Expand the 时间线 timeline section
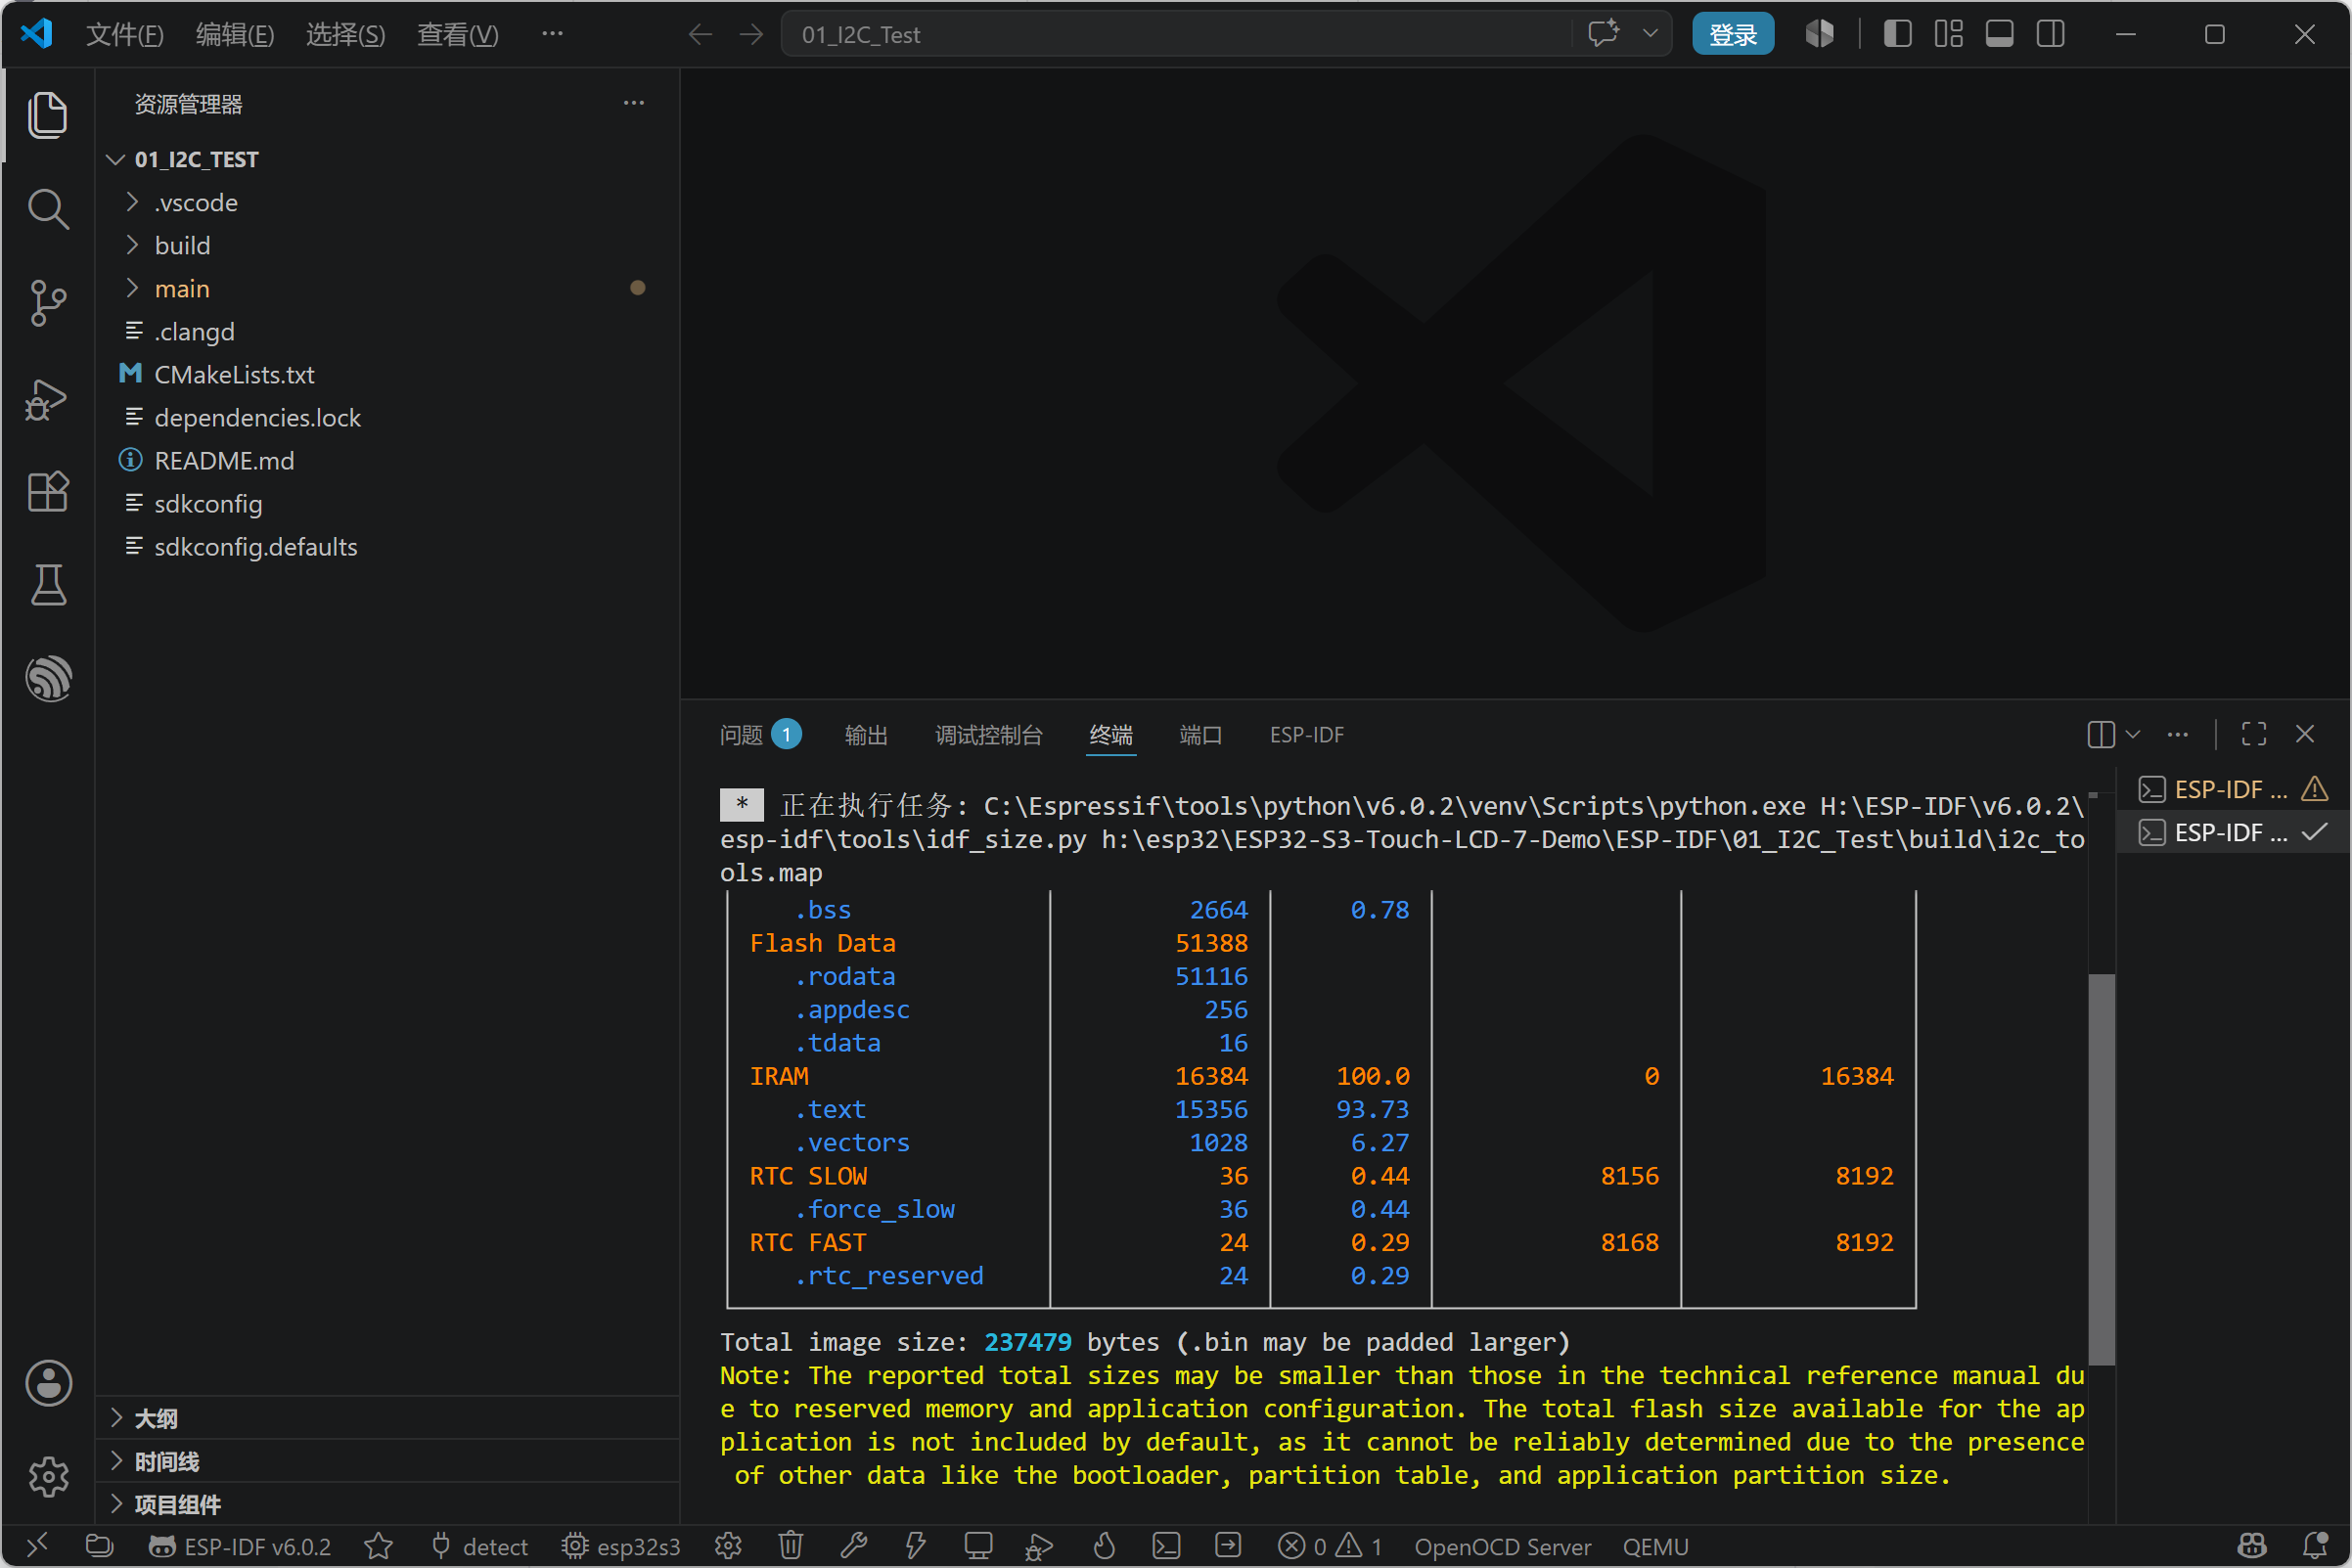Screen dimensions: 2352x1568 [388, 1461]
